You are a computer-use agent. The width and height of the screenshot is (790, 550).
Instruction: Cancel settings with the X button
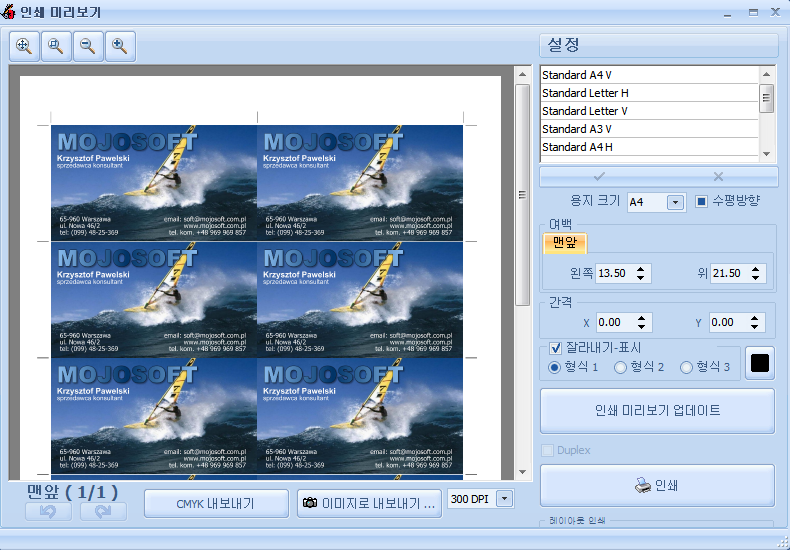[718, 177]
